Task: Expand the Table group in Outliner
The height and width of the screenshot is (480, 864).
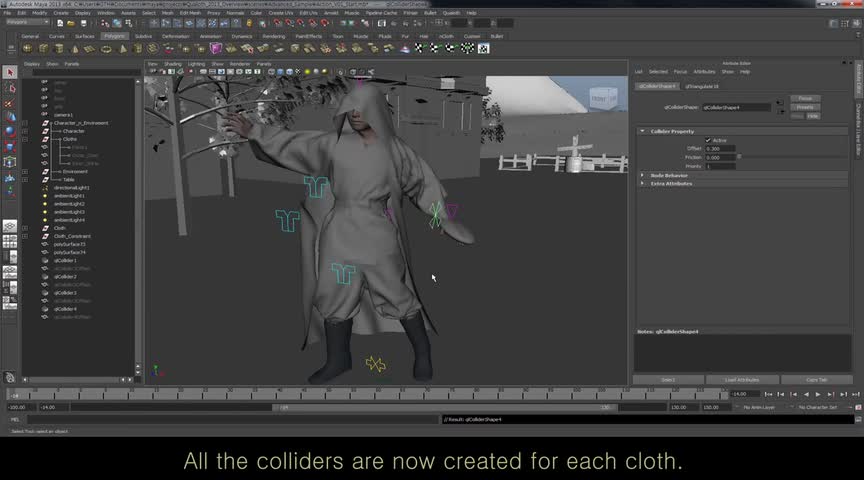Action: [25, 180]
